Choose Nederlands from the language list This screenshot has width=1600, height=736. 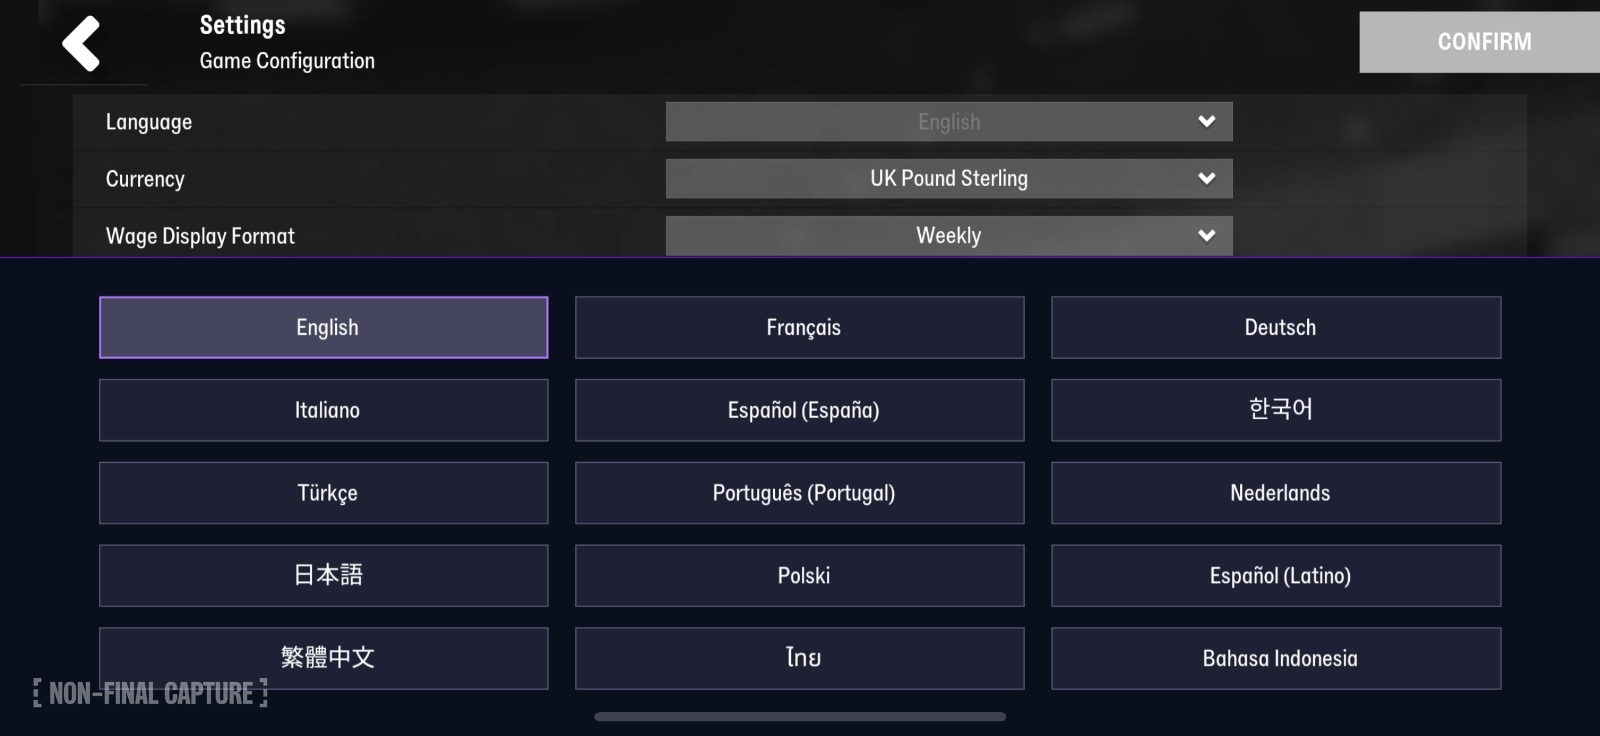pyautogui.click(x=1276, y=493)
